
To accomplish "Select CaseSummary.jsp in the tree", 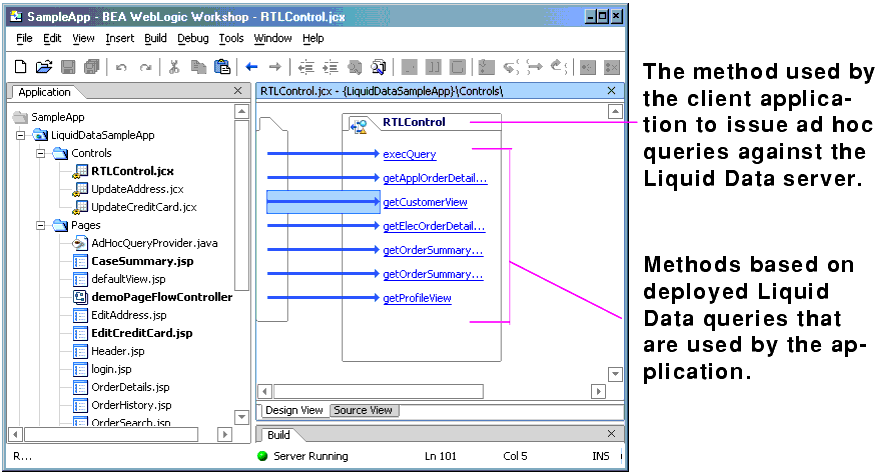I will (x=142, y=262).
